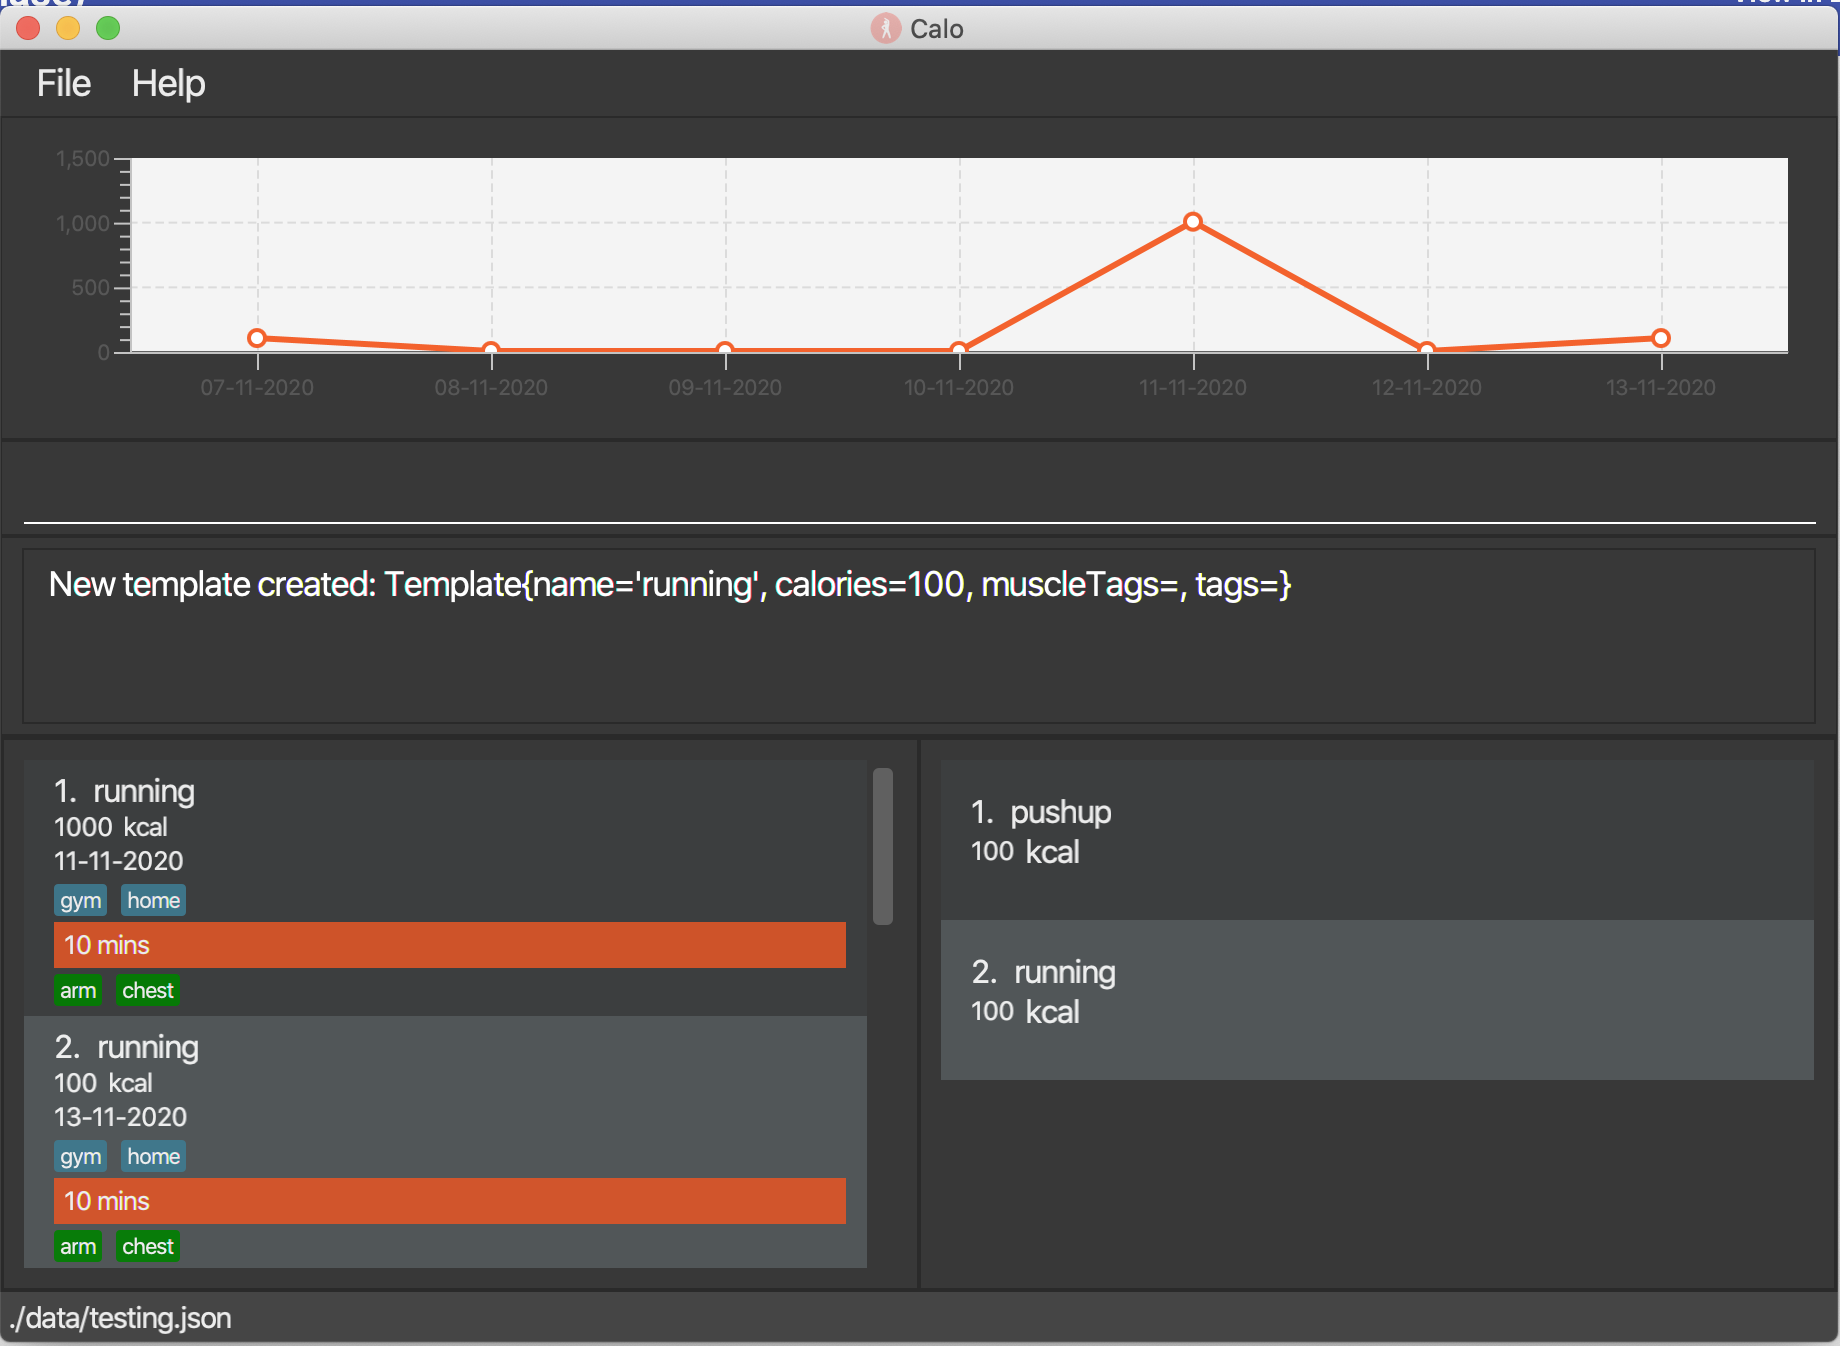This screenshot has width=1840, height=1346.
Task: Click the 100 kcal value in exercise 2
Action: [x=103, y=1083]
